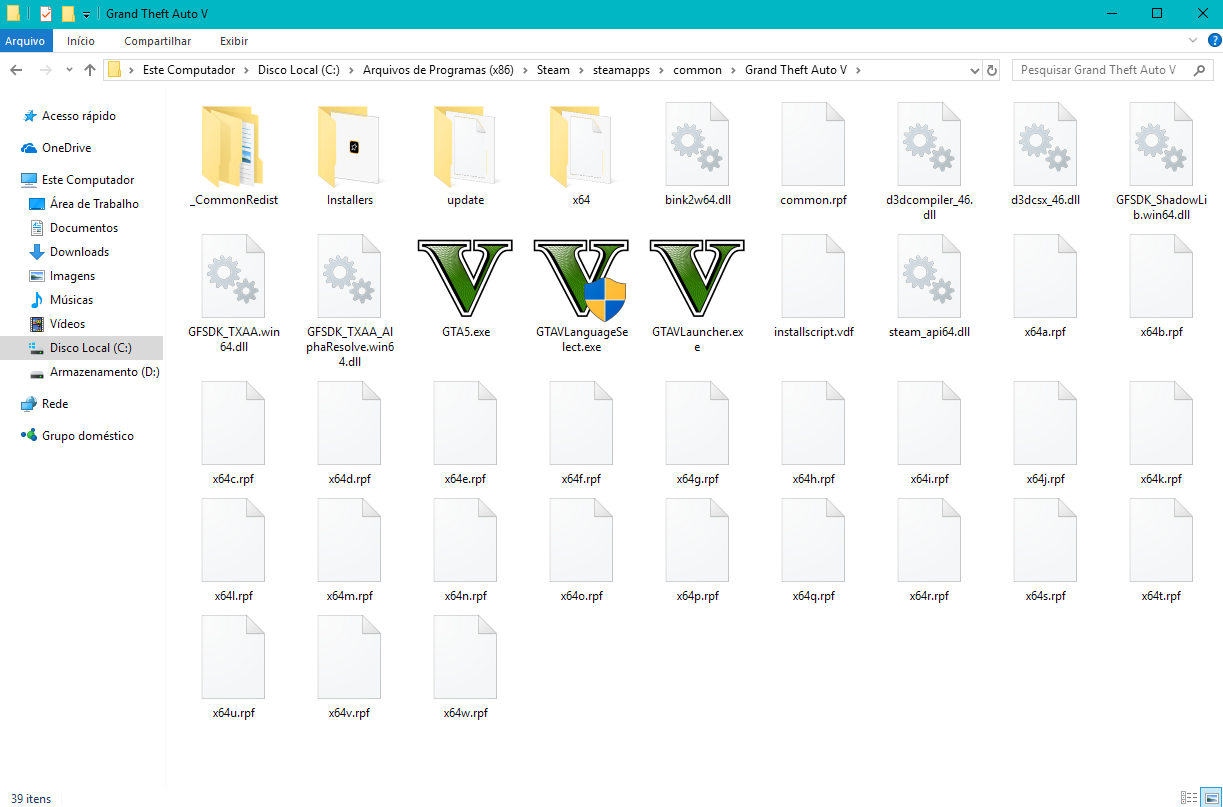
Task: Open Armazenamento (D:) drive in navigation pane
Action: coord(105,372)
